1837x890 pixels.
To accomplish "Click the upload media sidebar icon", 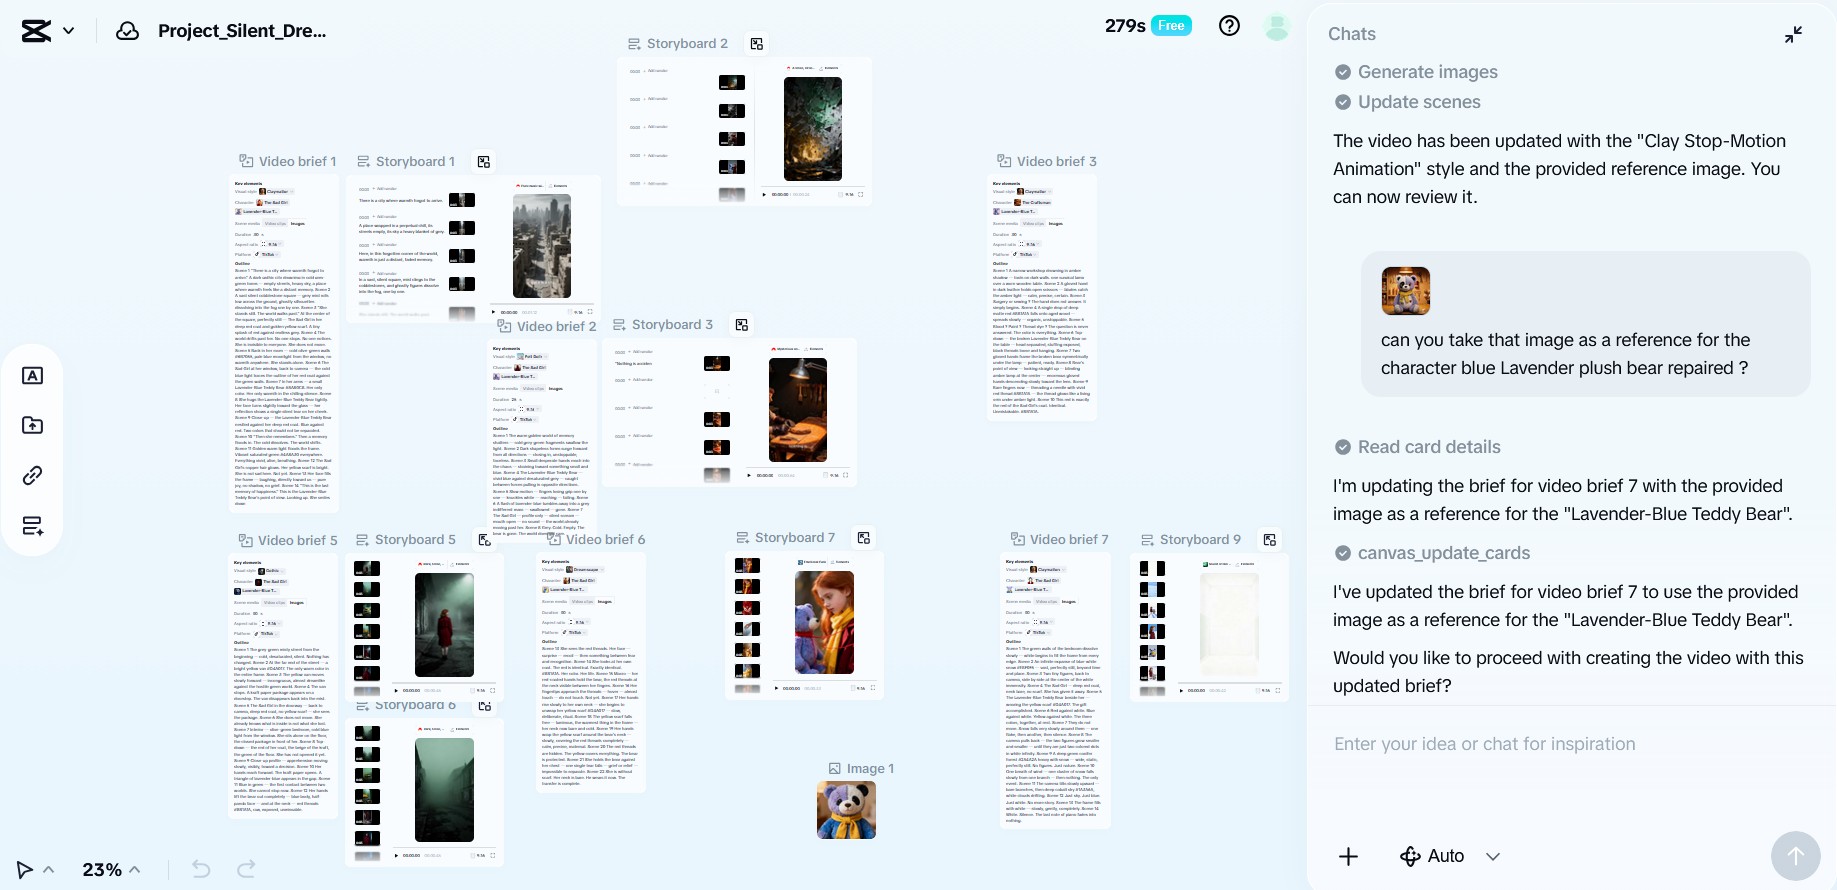I will (x=32, y=426).
